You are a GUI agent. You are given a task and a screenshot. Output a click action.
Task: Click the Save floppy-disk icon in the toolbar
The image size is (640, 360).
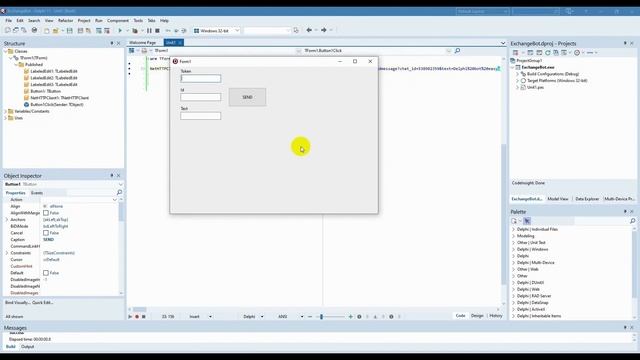click(69, 31)
